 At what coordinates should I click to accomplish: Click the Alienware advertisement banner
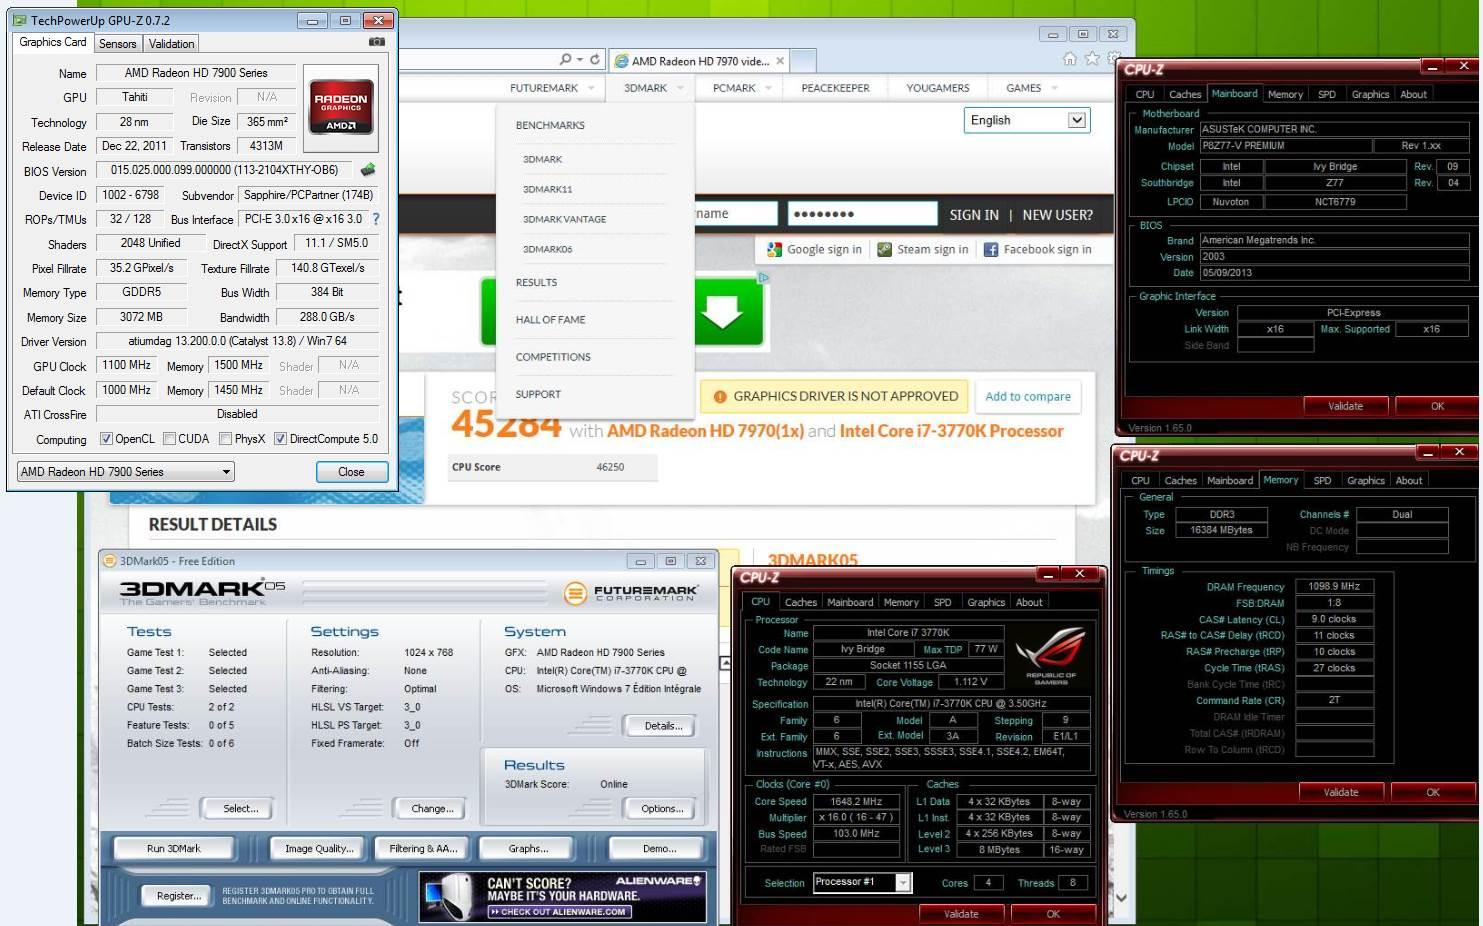562,896
